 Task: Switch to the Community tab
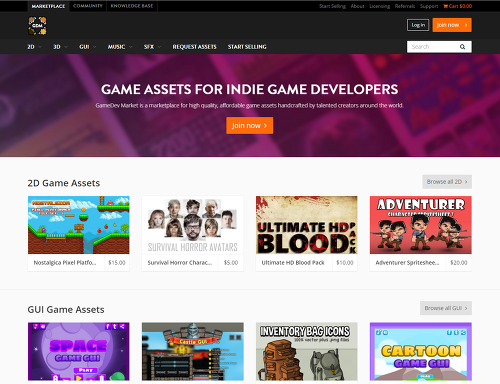pos(88,6)
